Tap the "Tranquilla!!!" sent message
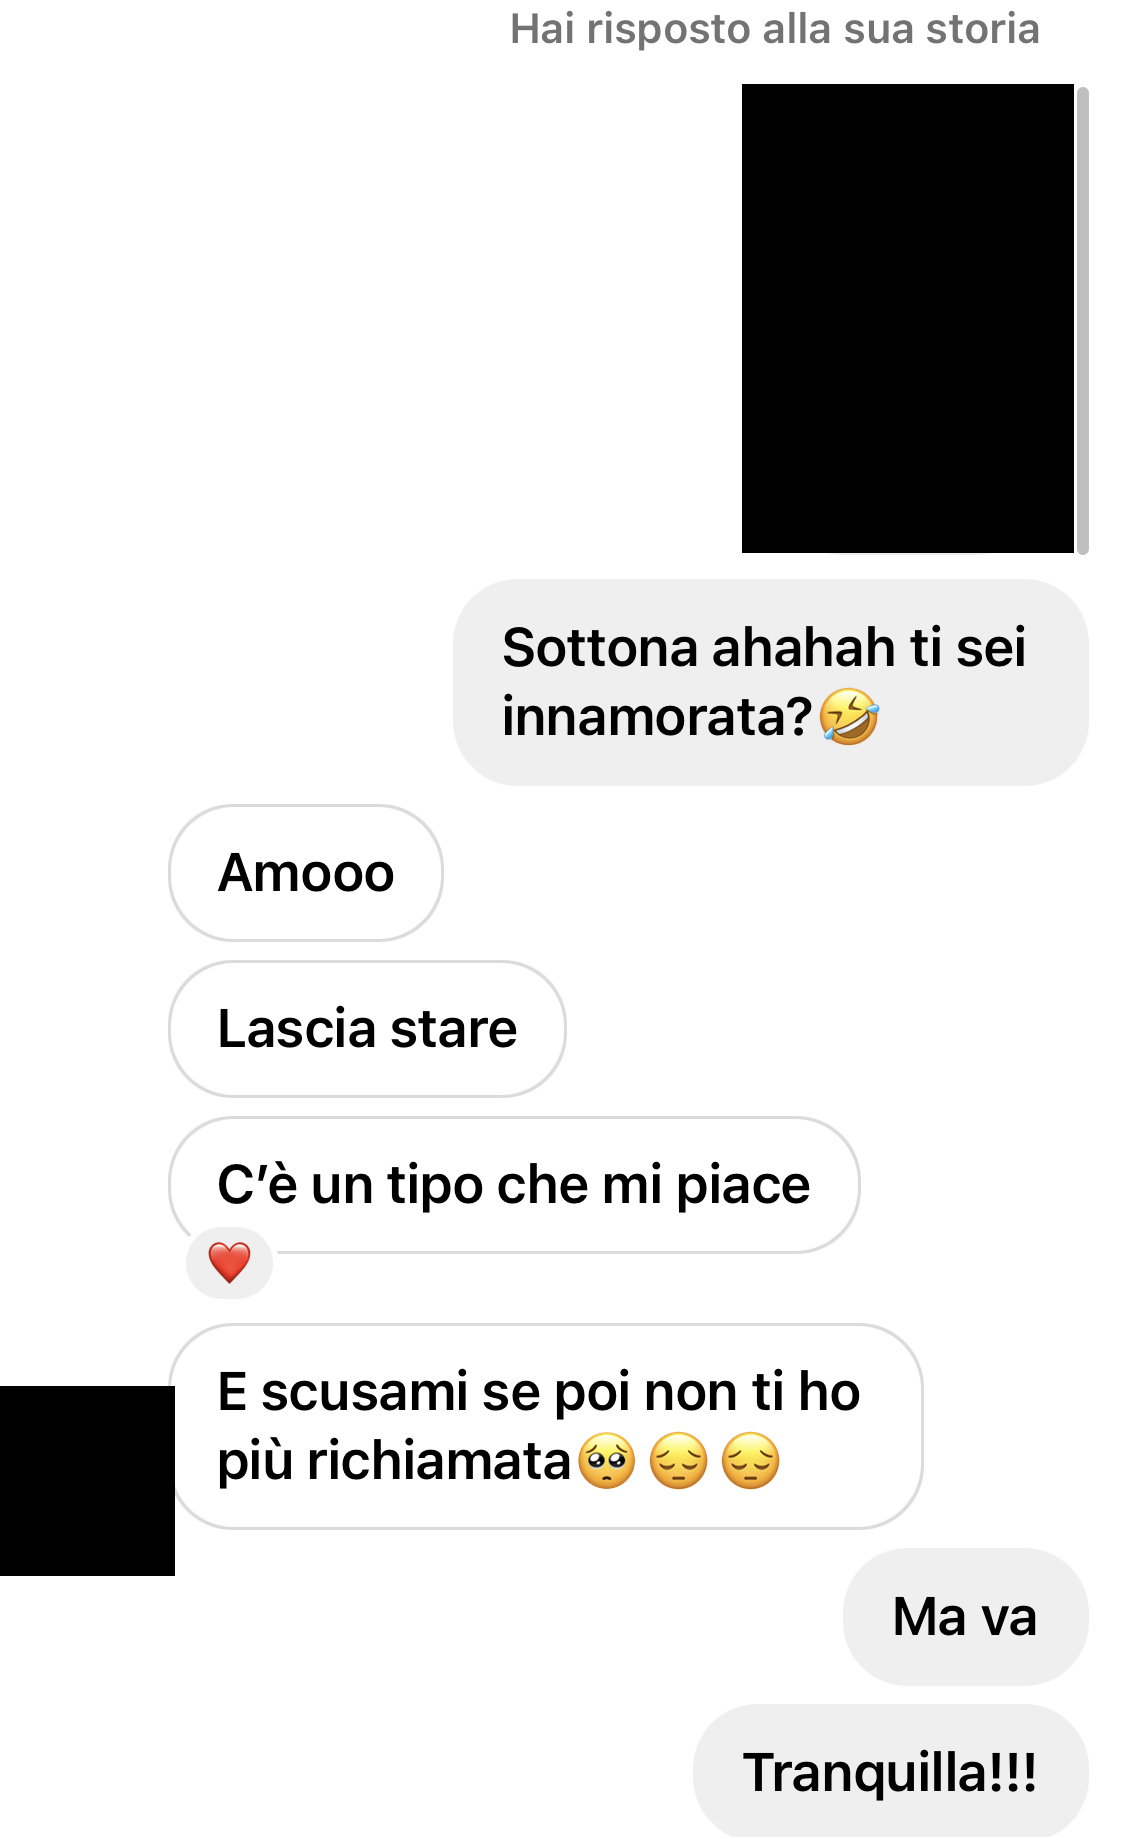The width and height of the screenshot is (1125, 1837). [890, 1772]
